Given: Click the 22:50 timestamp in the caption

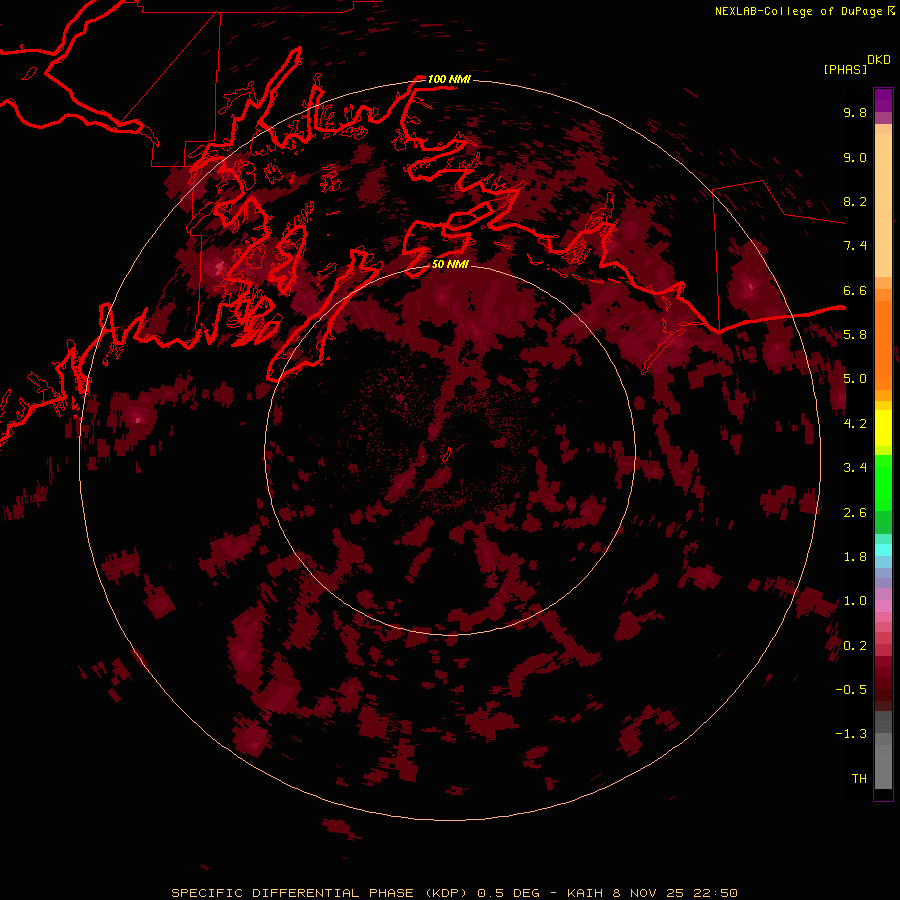Looking at the screenshot, I should click(715, 893).
